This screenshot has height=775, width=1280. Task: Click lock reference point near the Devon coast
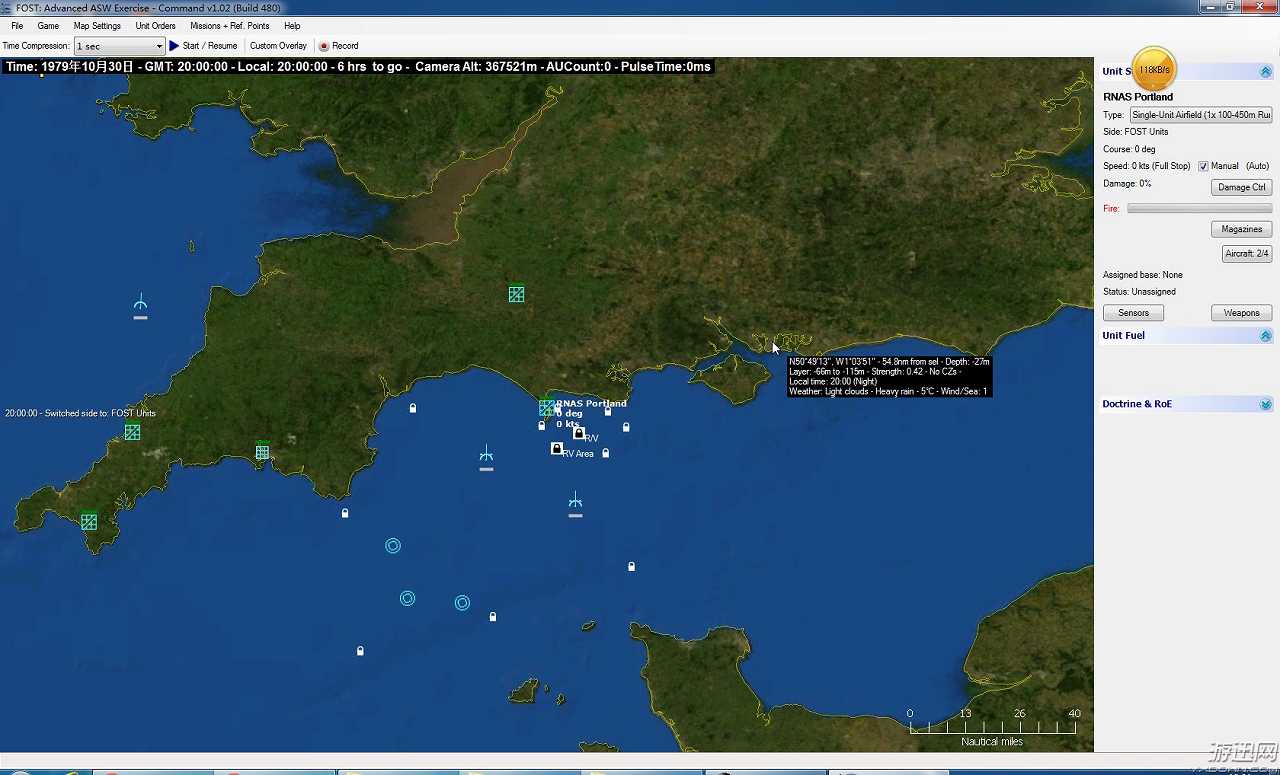pos(413,408)
